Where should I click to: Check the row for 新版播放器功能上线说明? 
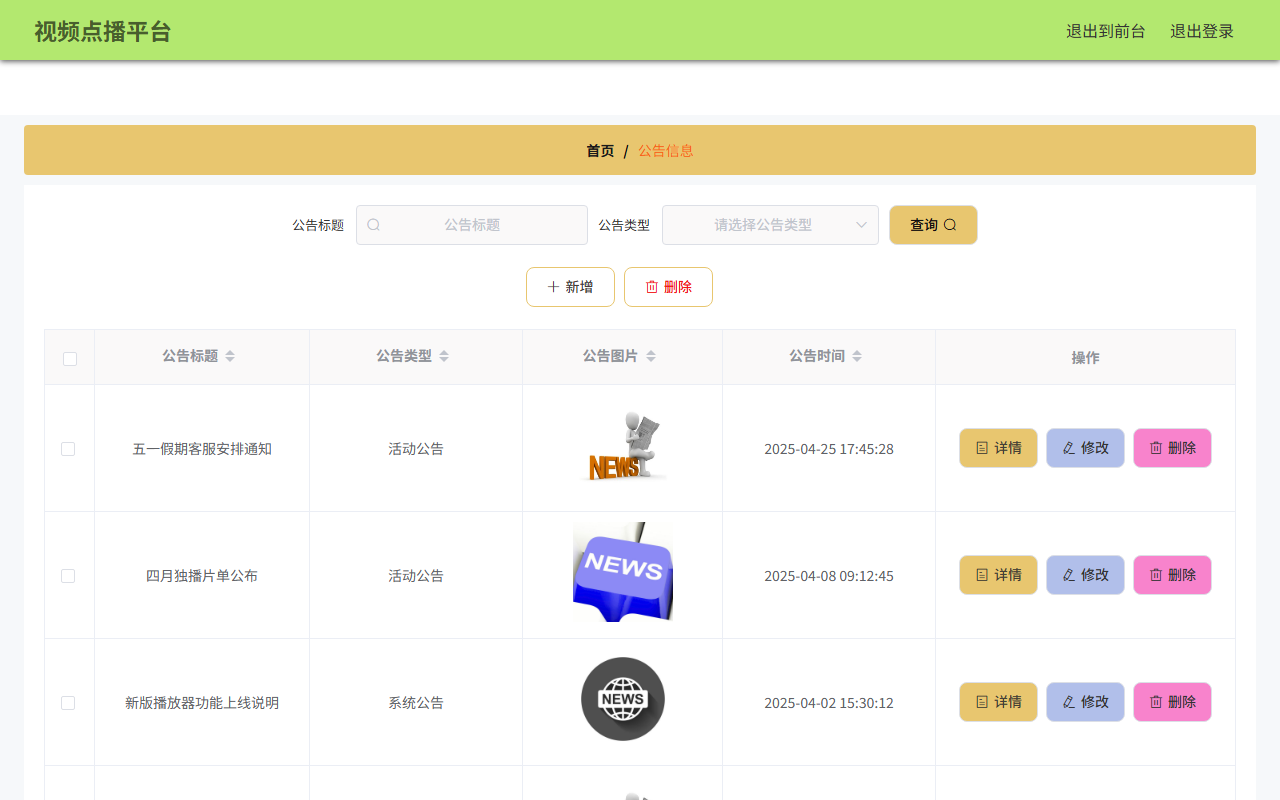68,703
